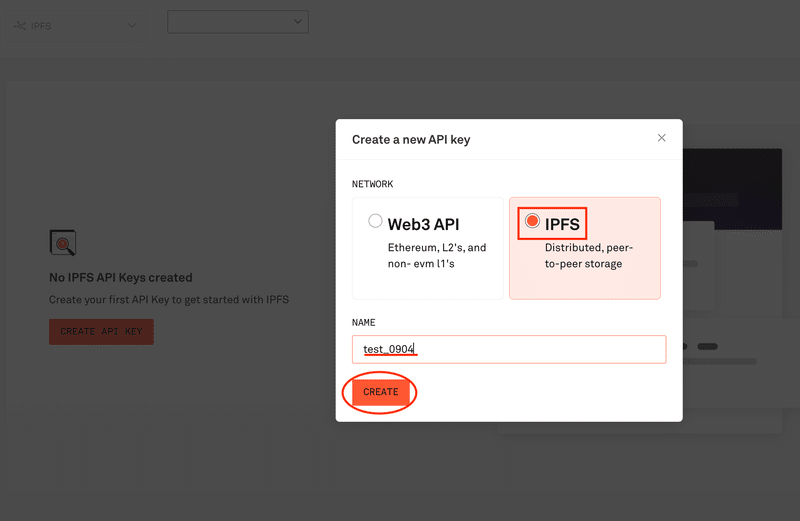Click the CREATE API KEY button
The image size is (800, 521).
[102, 332]
